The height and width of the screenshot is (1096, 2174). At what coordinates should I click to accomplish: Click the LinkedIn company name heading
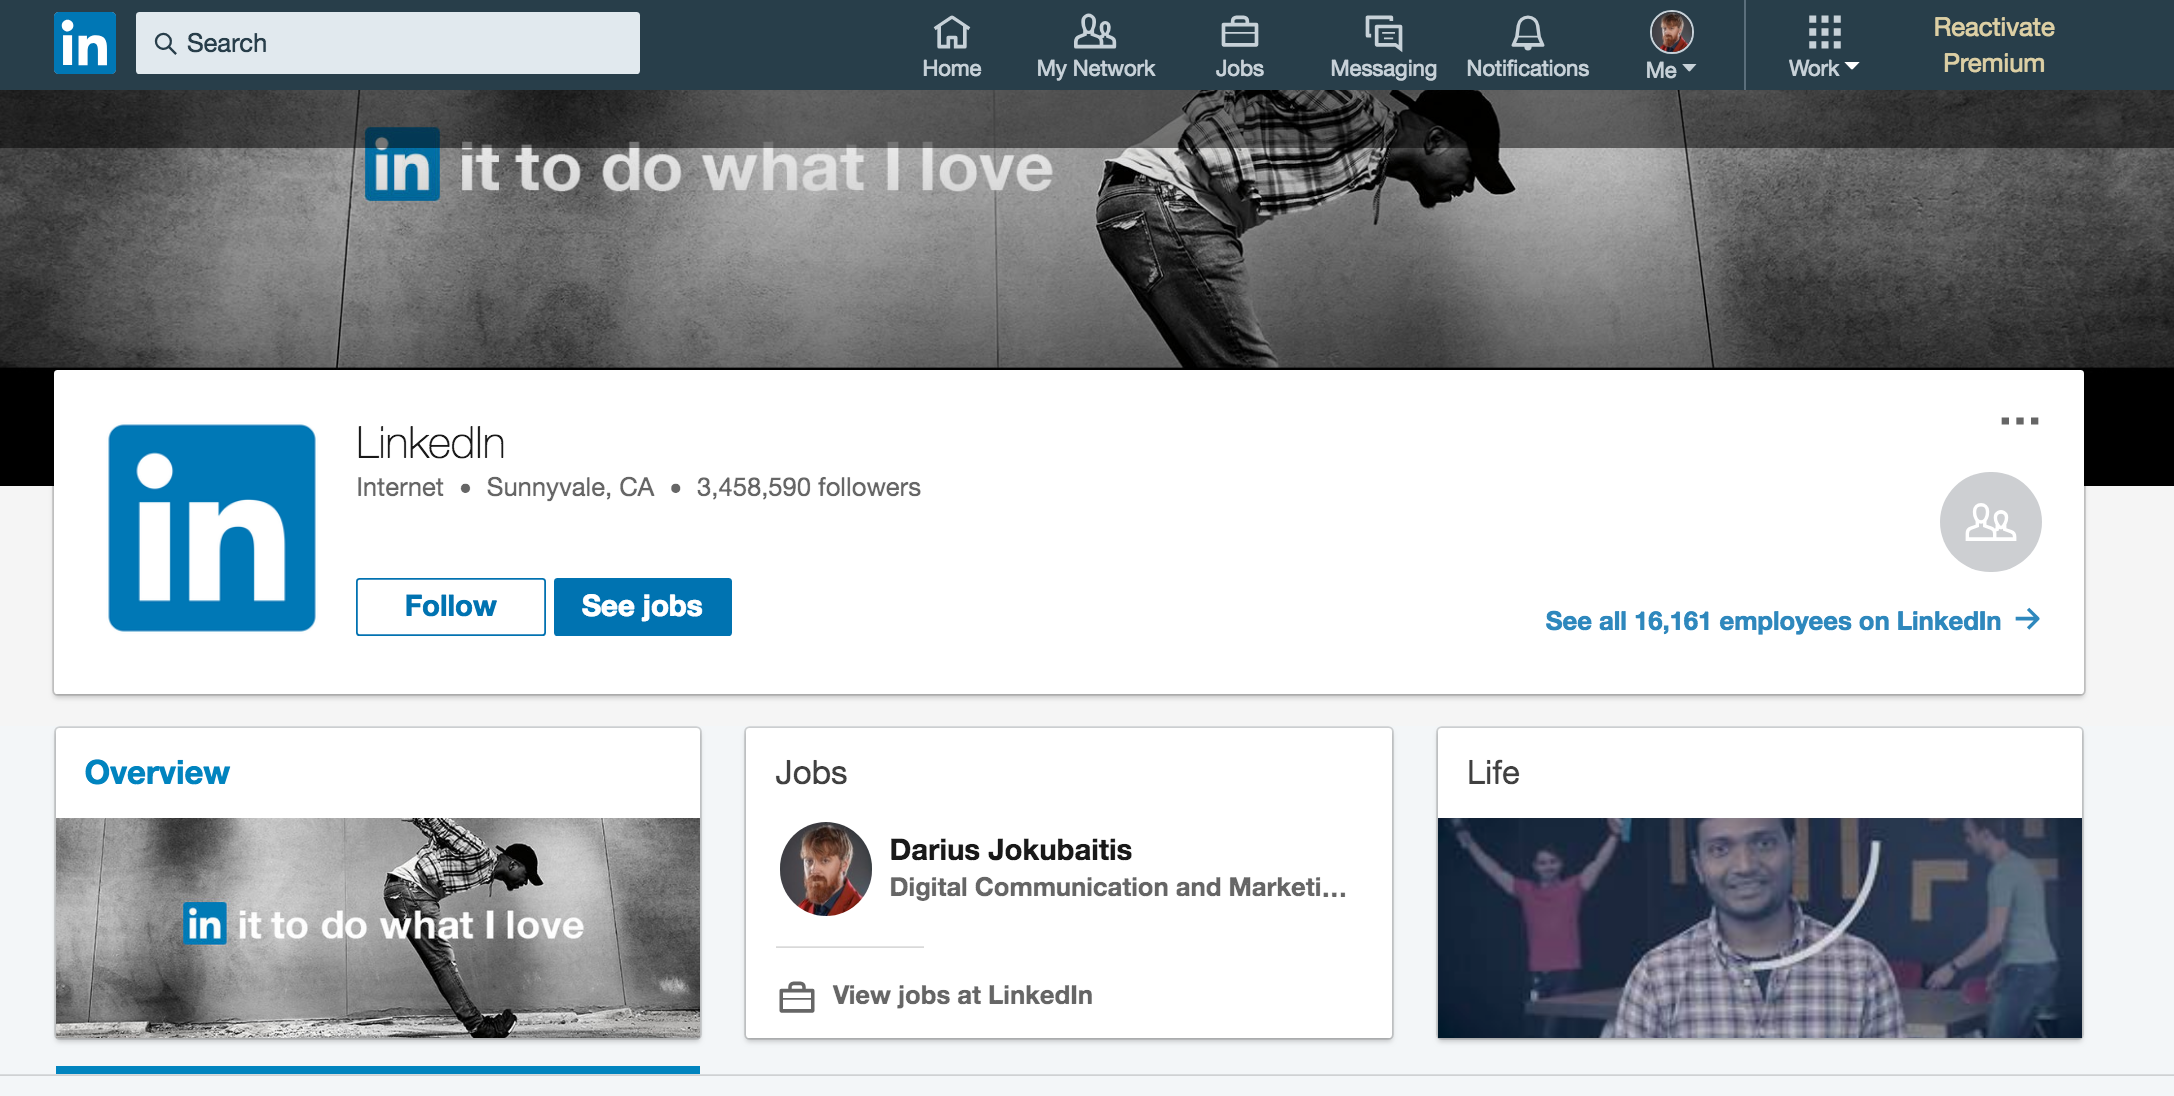point(430,443)
